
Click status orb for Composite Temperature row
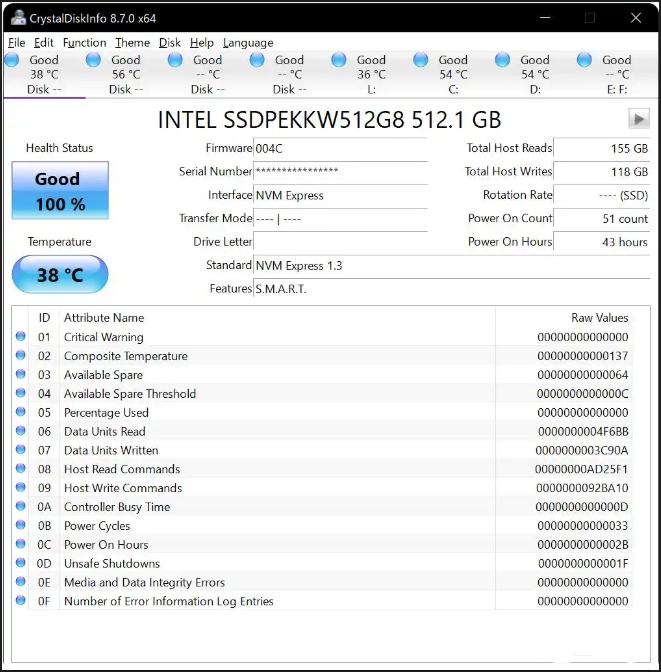21,355
